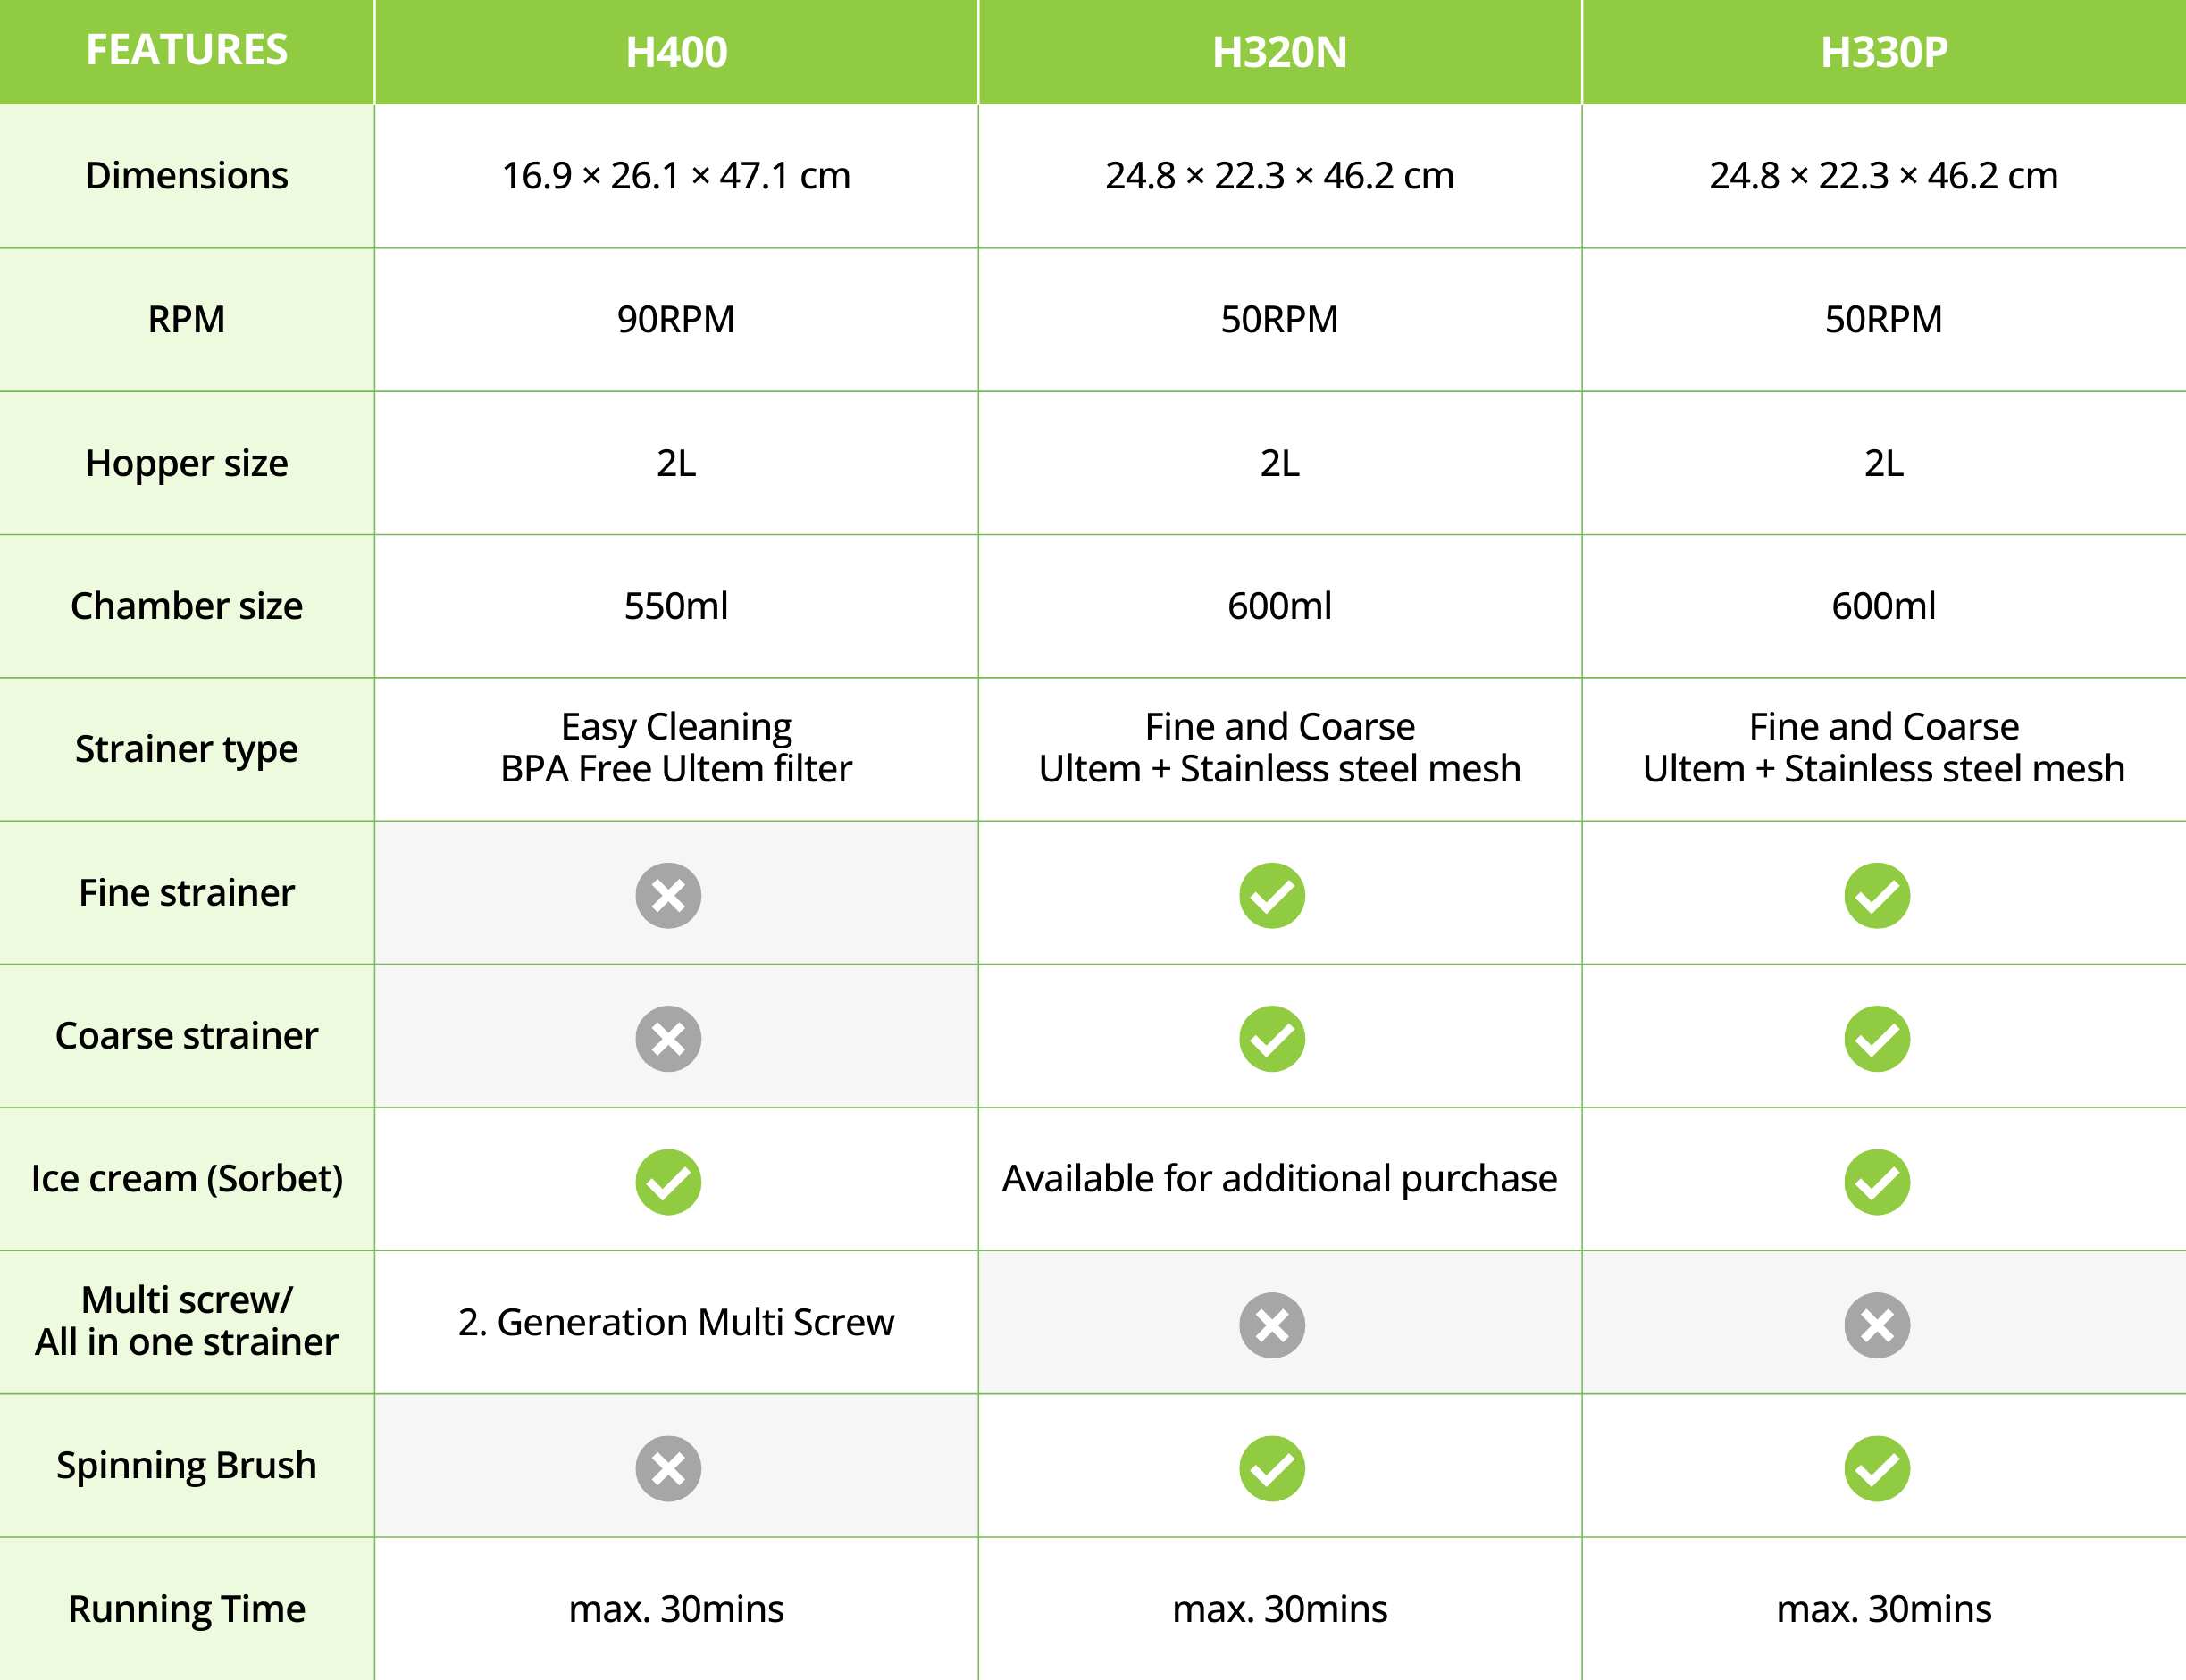Click the green check for H330P Ice cream
2186x1680 pixels.
tap(1877, 1181)
